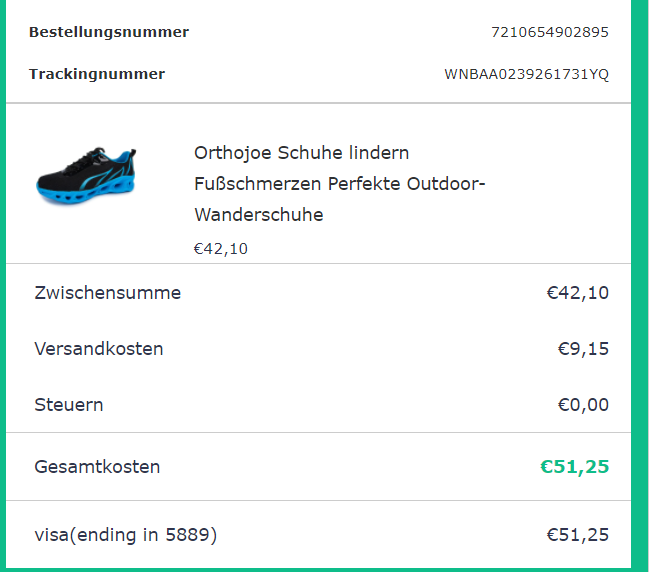The image size is (659, 572).
Task: Click tracking number WNBAA0239261731YQ
Action: [526, 74]
